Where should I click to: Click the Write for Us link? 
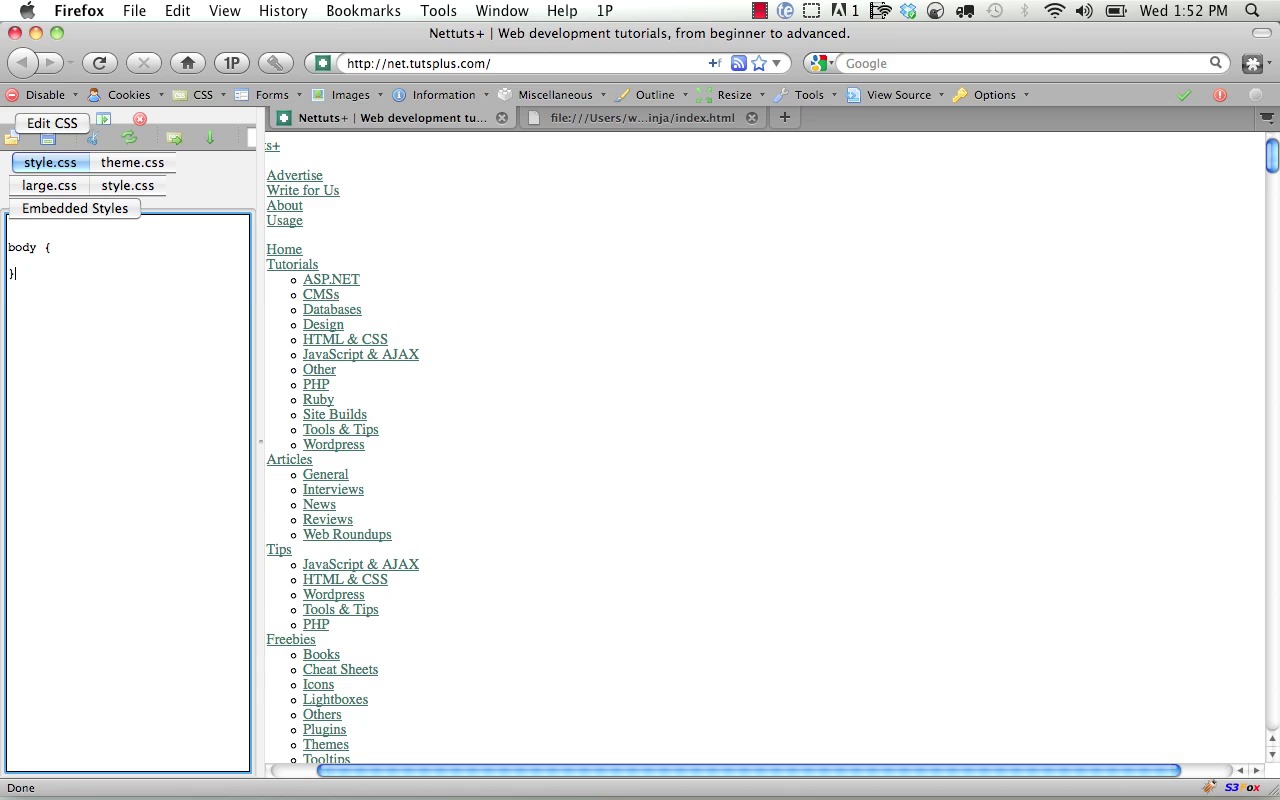coord(303,190)
